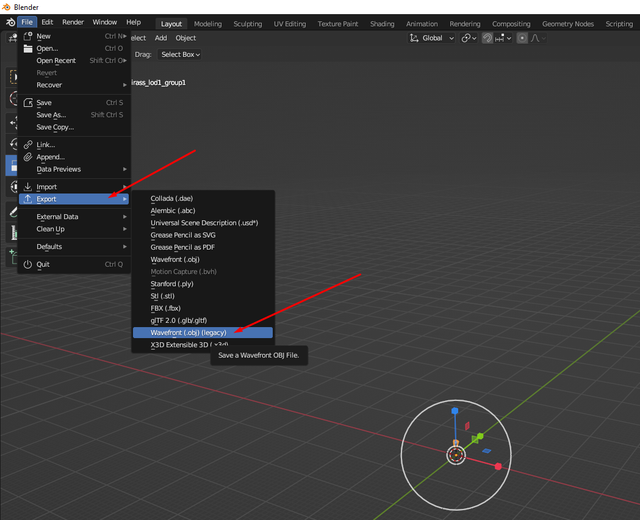Export as glTF 2.0 (.glb/.gltf)
The height and width of the screenshot is (520, 640).
pyautogui.click(x=203, y=320)
